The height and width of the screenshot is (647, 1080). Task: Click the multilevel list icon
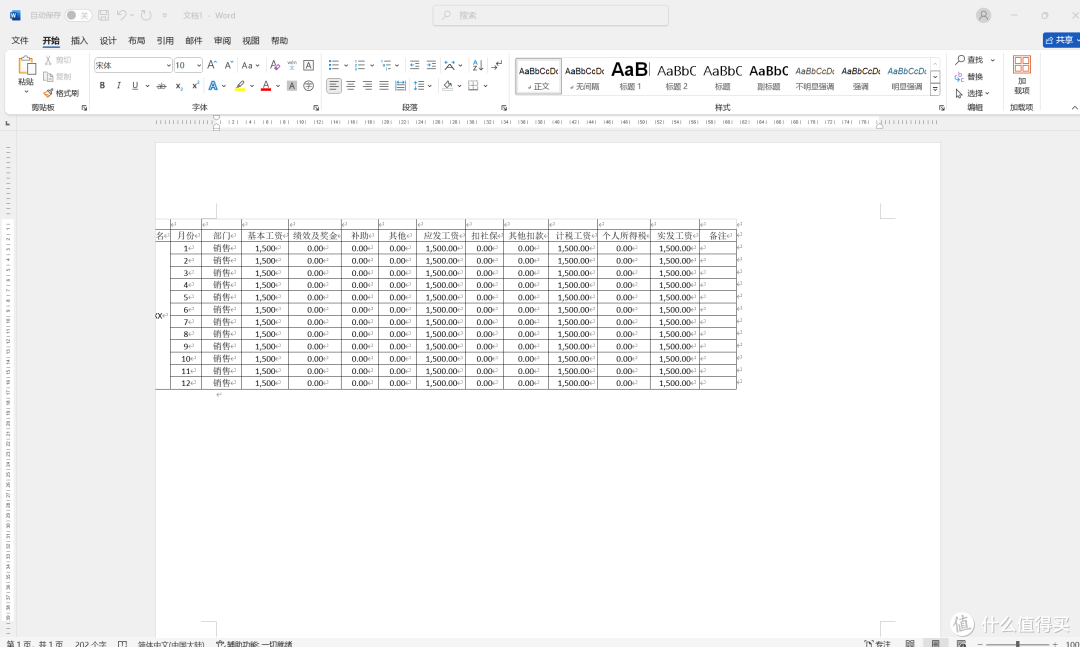(386, 65)
